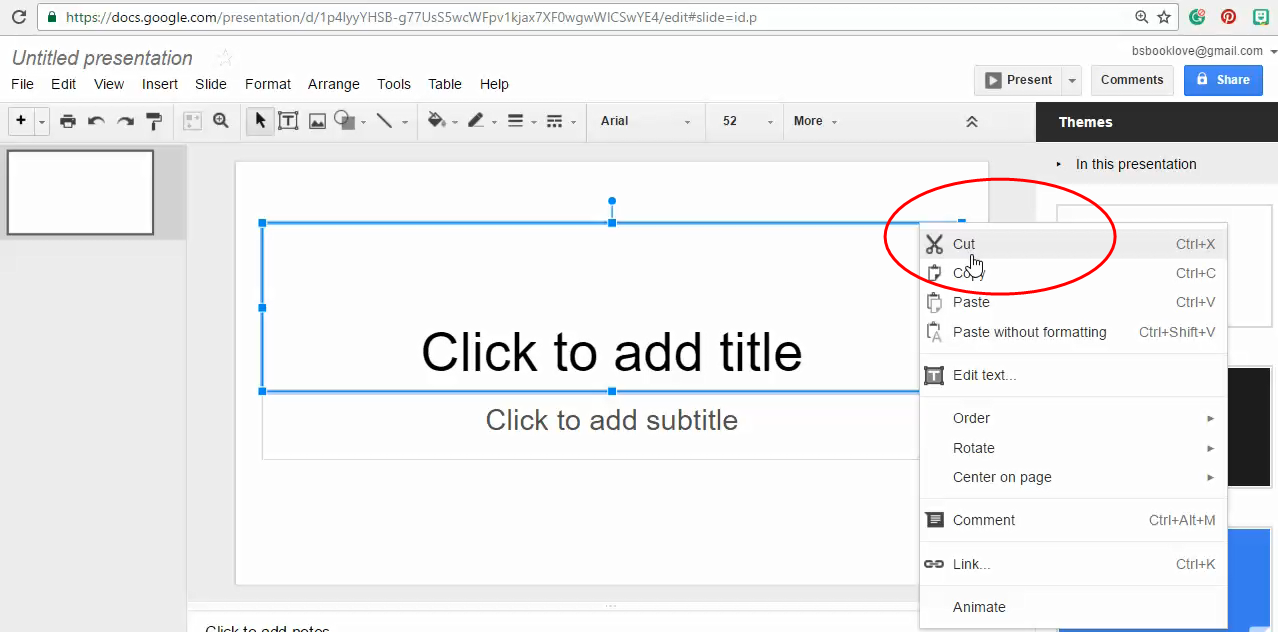The width and height of the screenshot is (1278, 632).
Task: Select the Text box tool
Action: pos(288,120)
